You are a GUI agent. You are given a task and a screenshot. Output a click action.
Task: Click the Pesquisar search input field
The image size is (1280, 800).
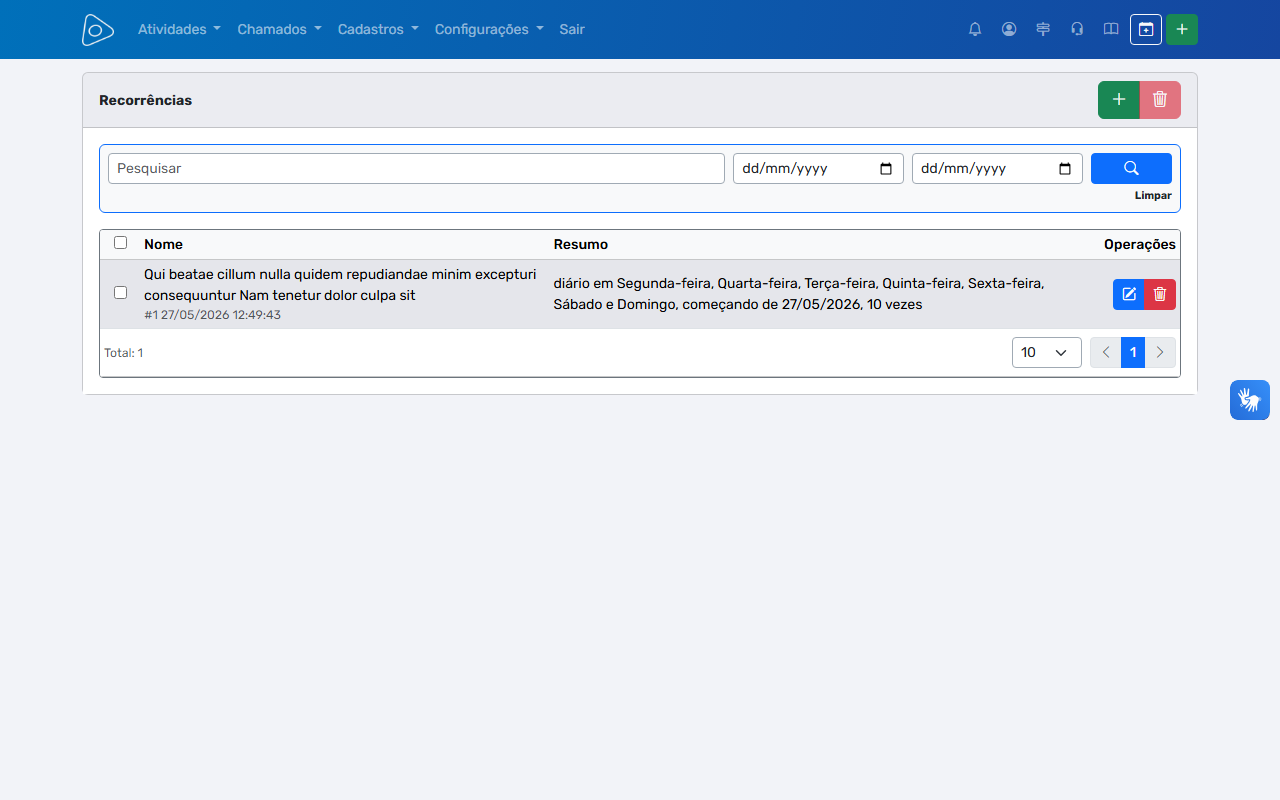point(416,168)
